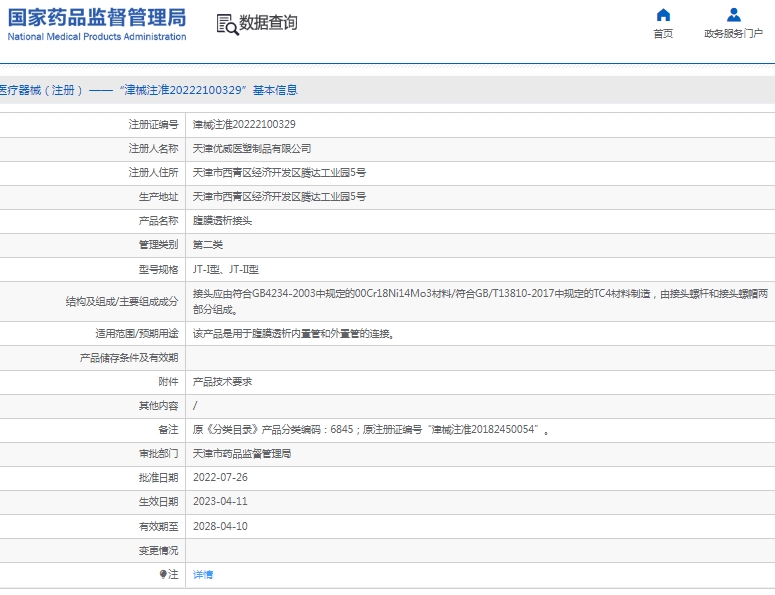Click the 详情 details link
Screen dimensions: 775x595
click(x=202, y=574)
